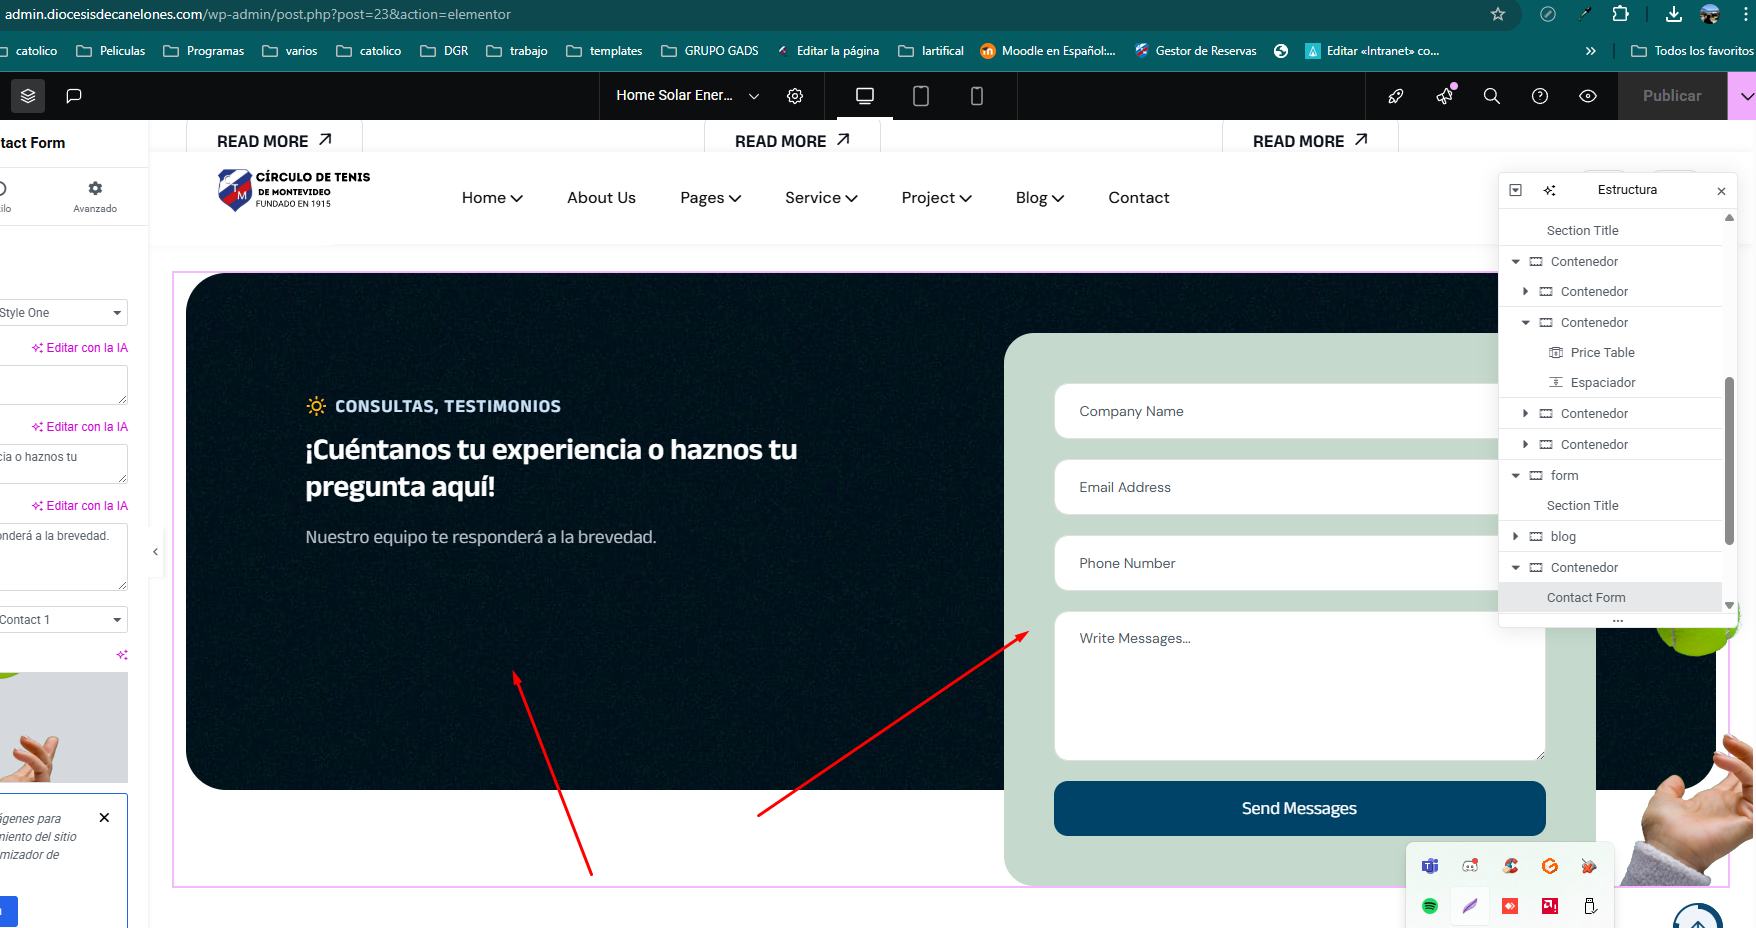Switch to tablet responsive view
The image size is (1756, 928).
pos(921,96)
